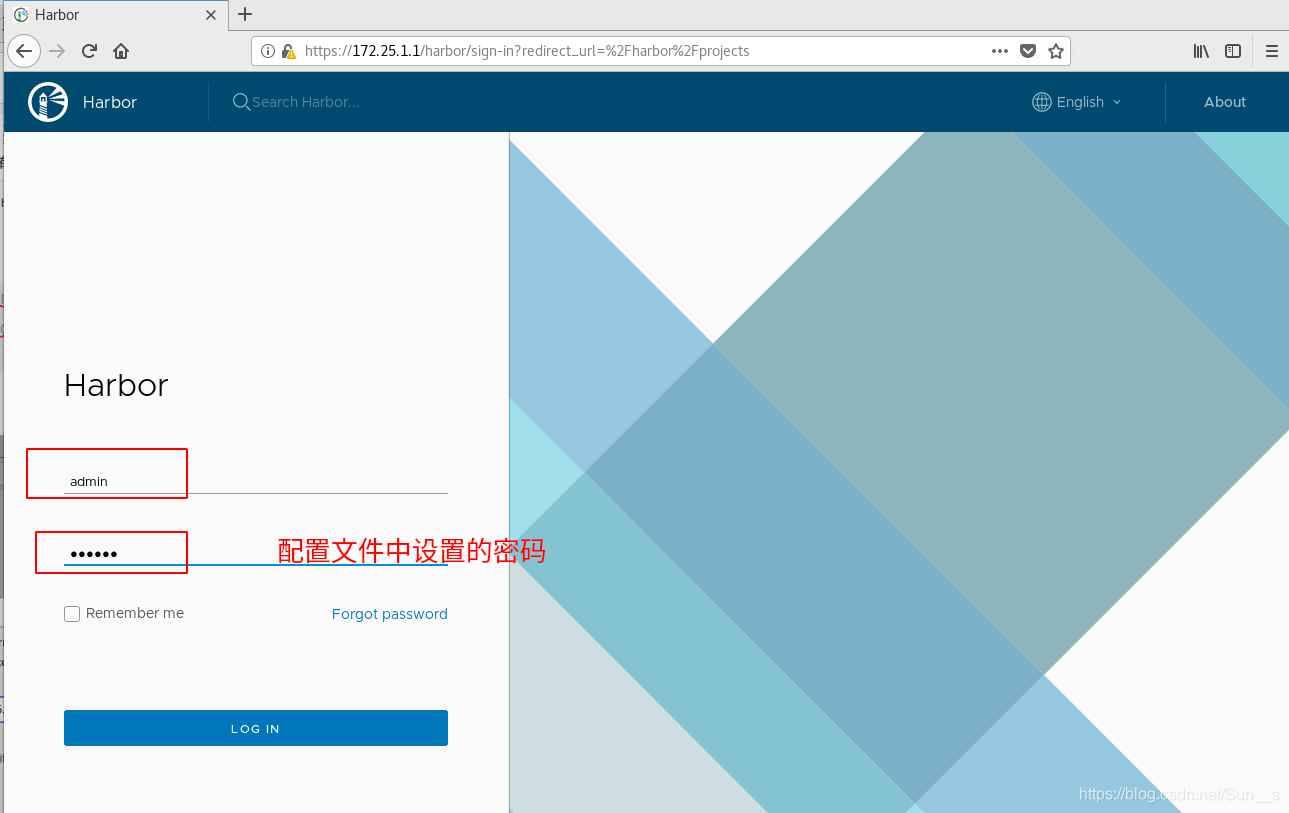
Task: Click the globe language icon
Action: 1042,102
